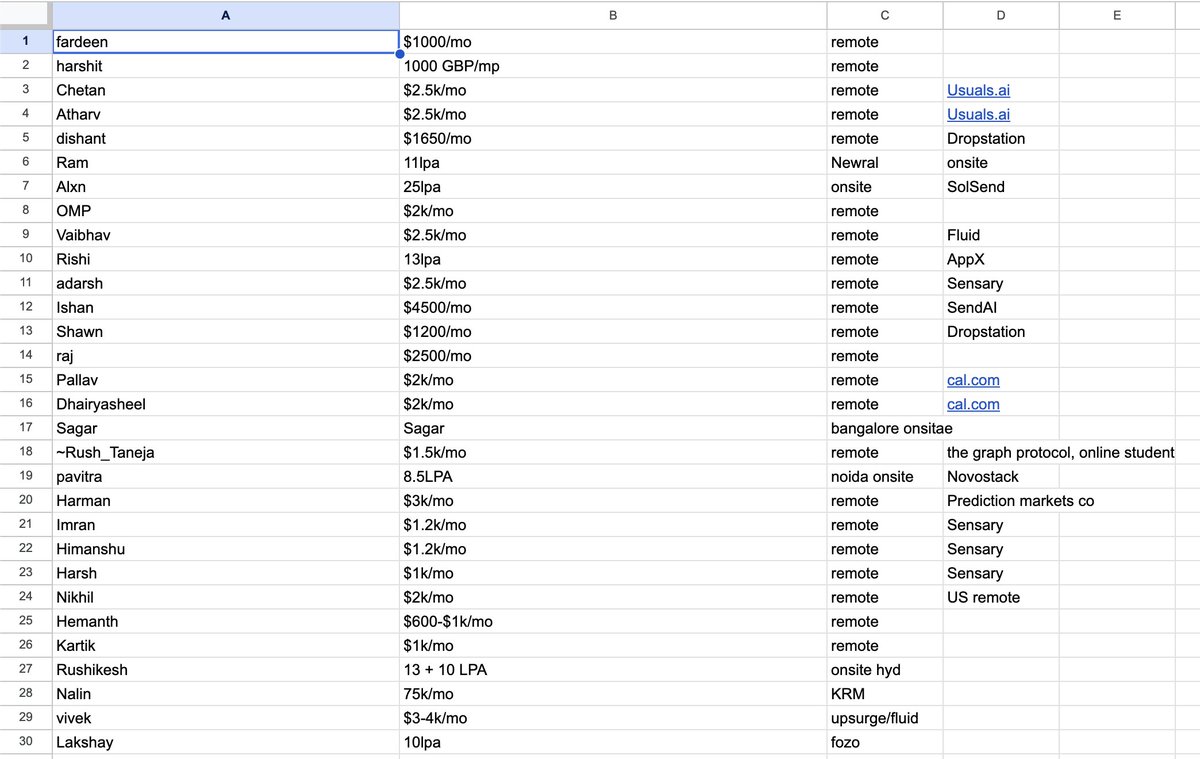Screen dimensions: 1200x759
Task: Select cell with '$3-4k/mo'
Action: click(x=613, y=718)
